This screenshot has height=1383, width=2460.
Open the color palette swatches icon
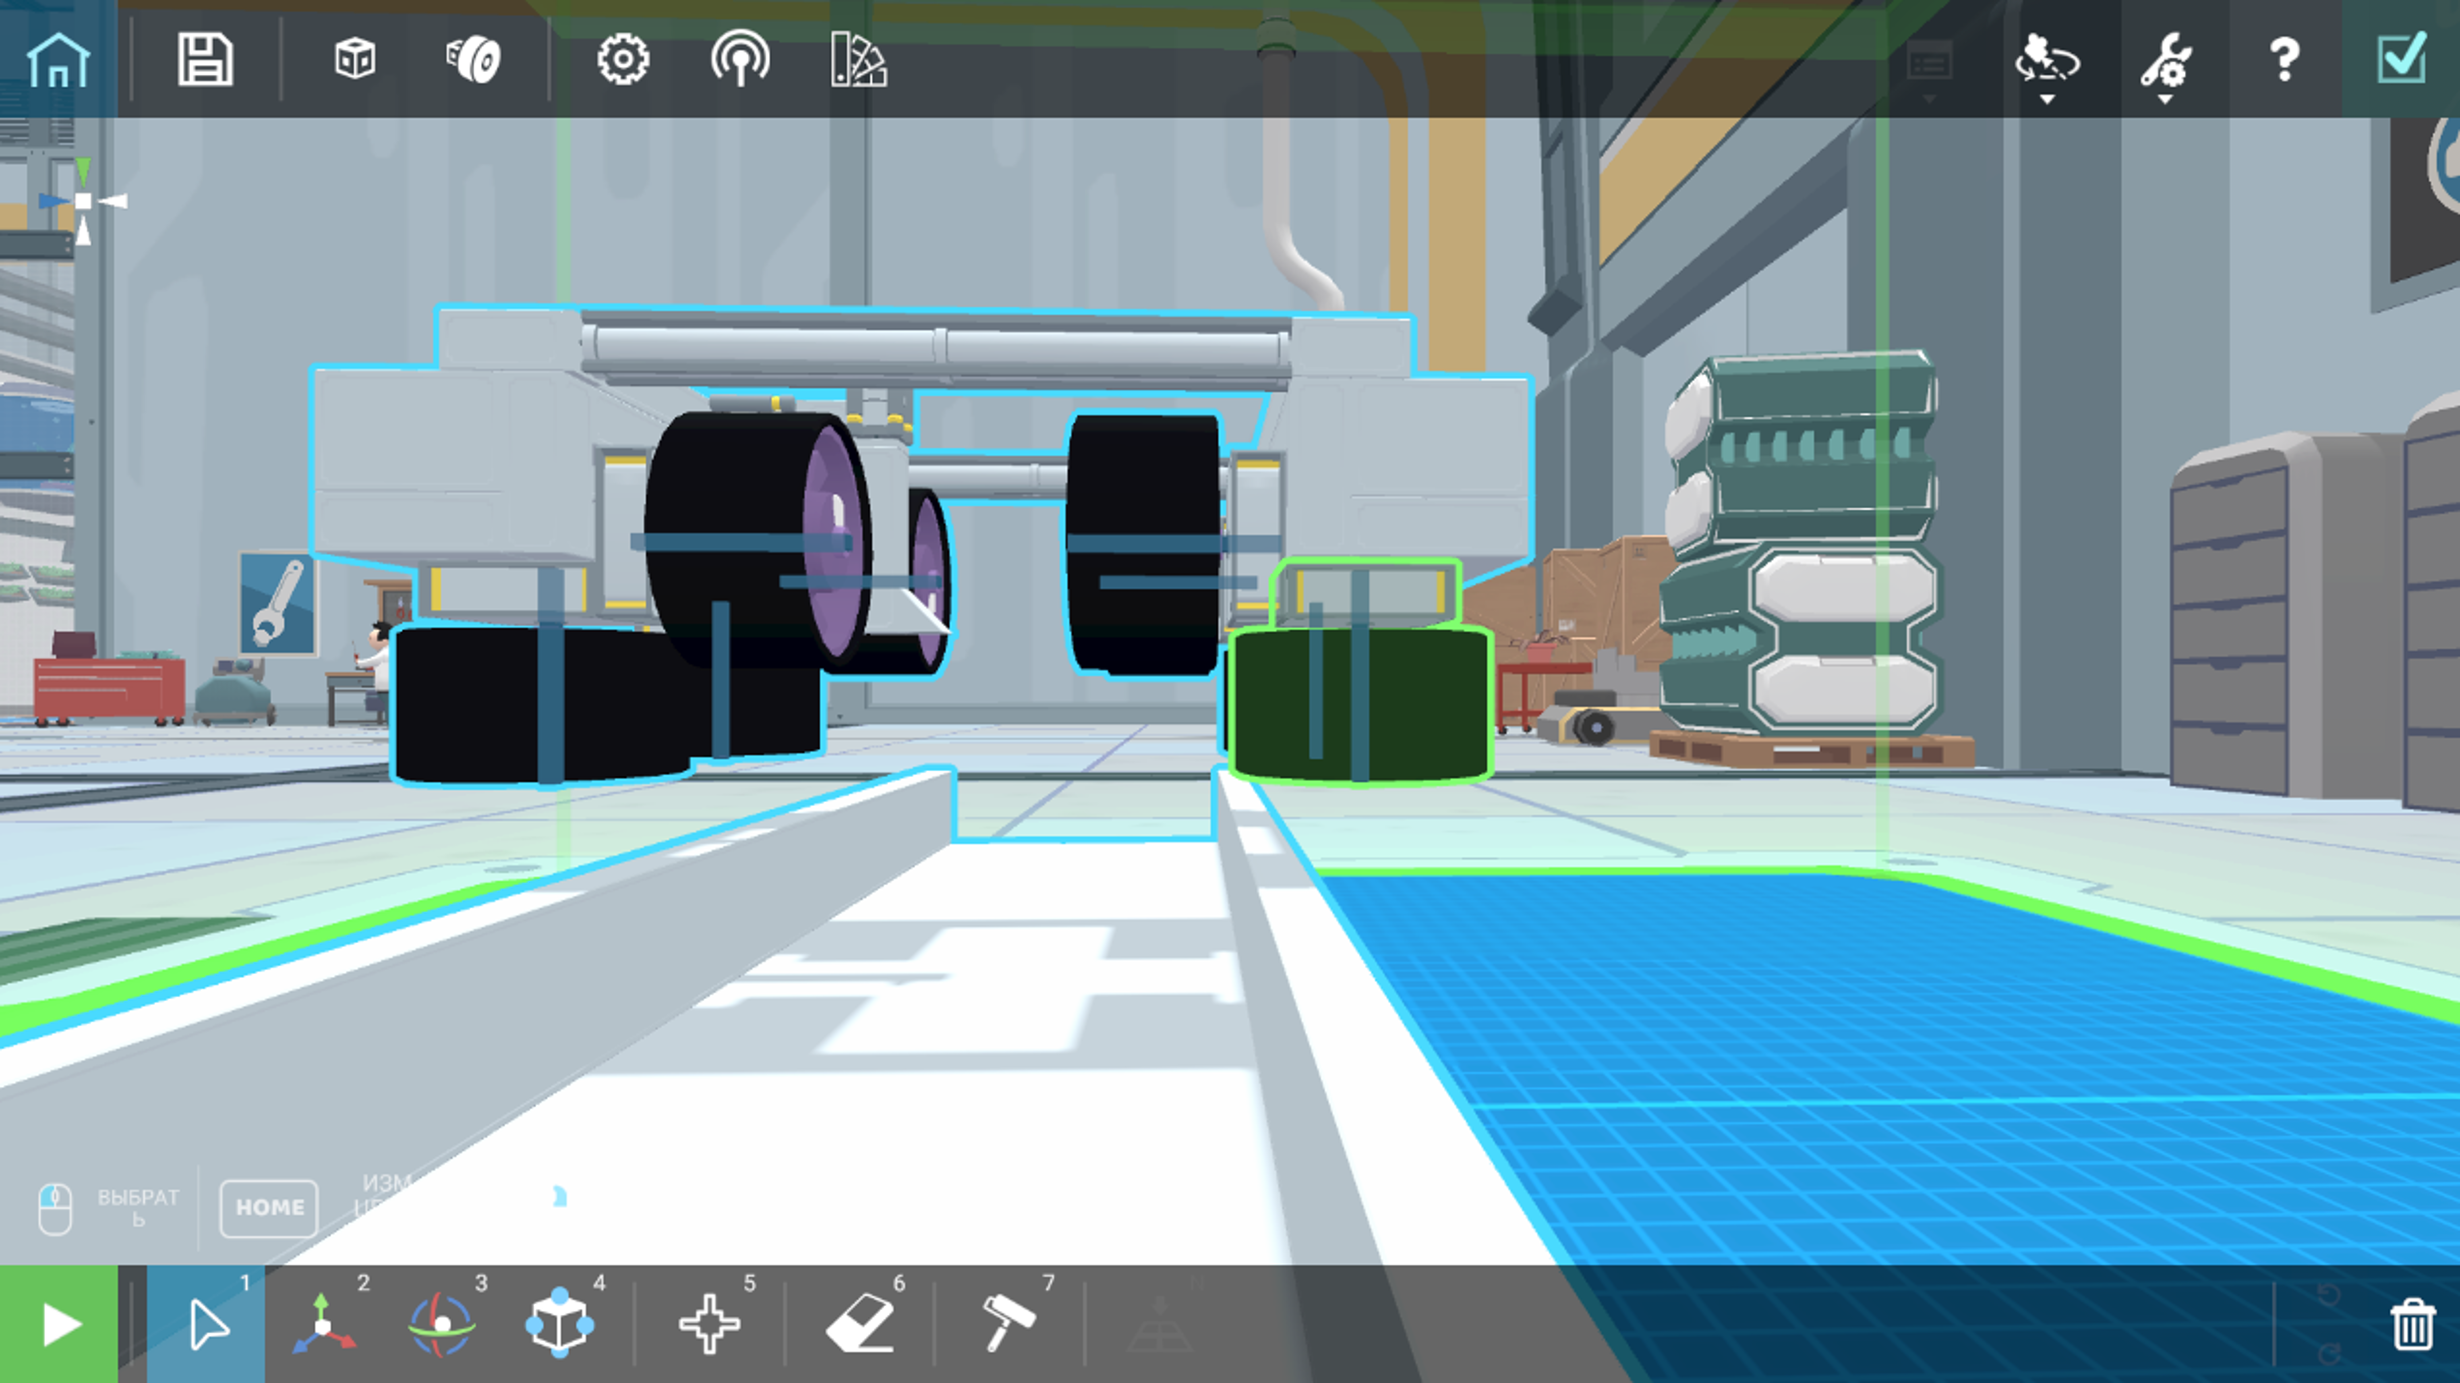point(858,60)
